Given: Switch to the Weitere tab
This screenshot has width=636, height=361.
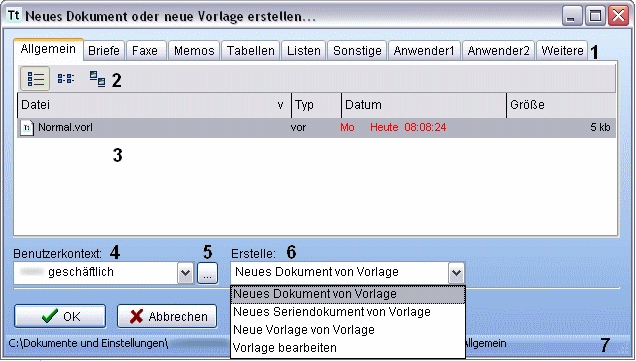Looking at the screenshot, I should [562, 51].
